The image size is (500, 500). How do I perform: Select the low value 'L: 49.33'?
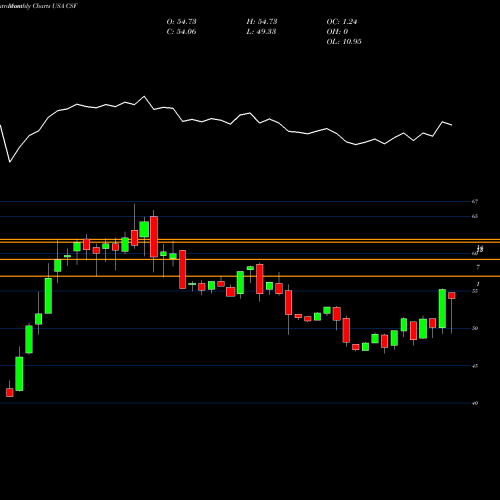pos(261,32)
